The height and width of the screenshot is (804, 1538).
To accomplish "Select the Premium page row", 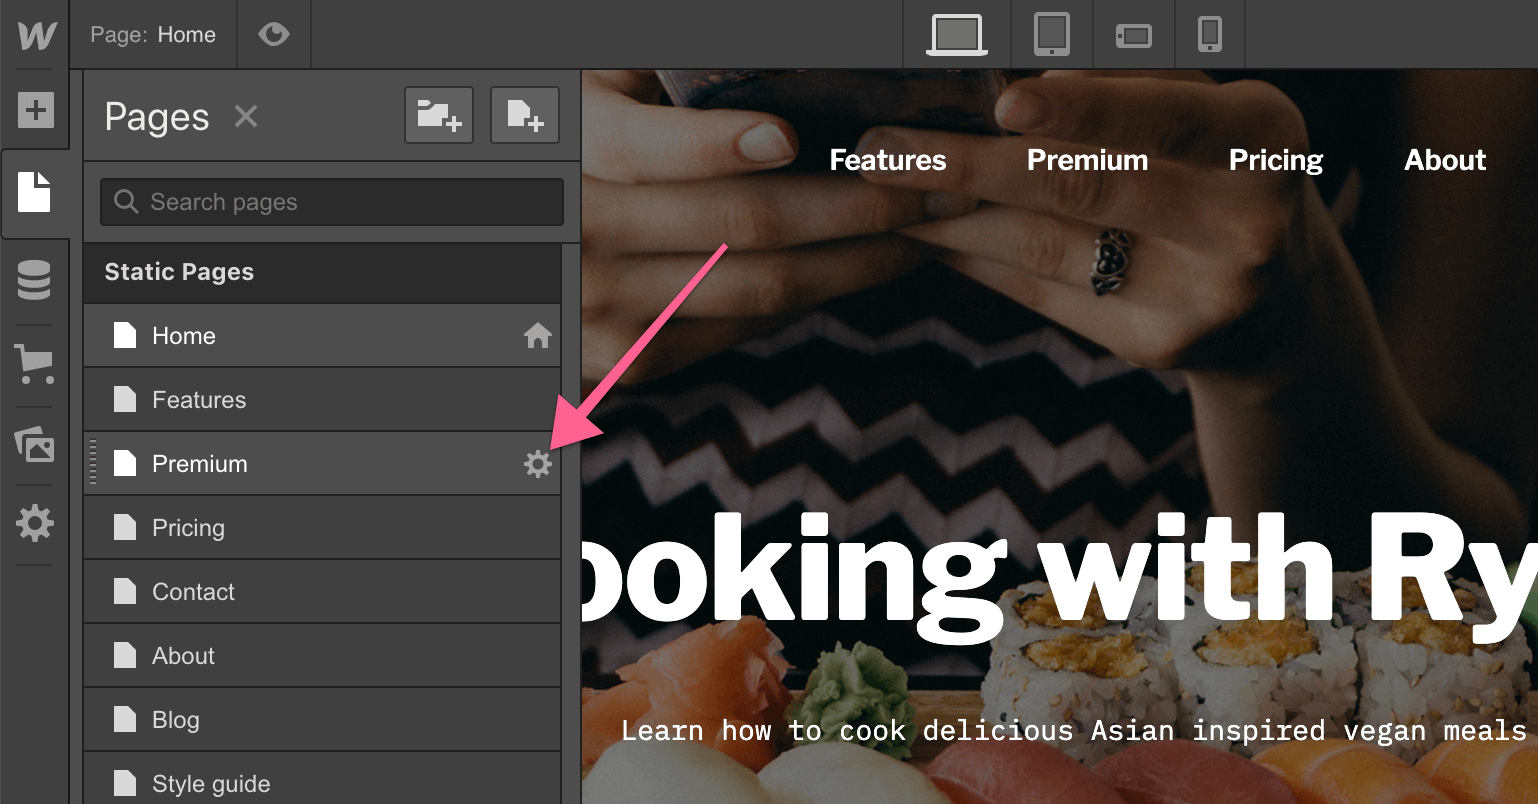I will 322,464.
